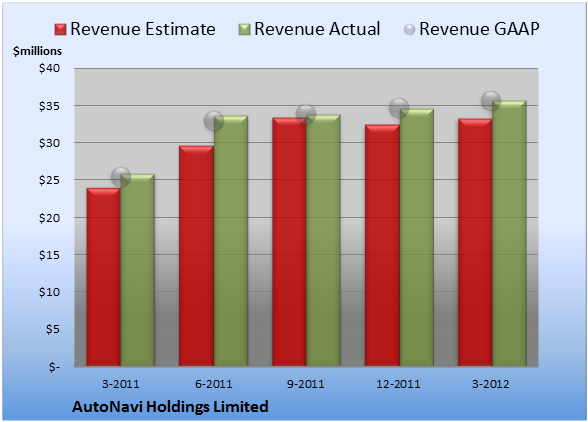The height and width of the screenshot is (422, 588).
Task: Click the '$10' y-axis label
Action: click(x=50, y=292)
